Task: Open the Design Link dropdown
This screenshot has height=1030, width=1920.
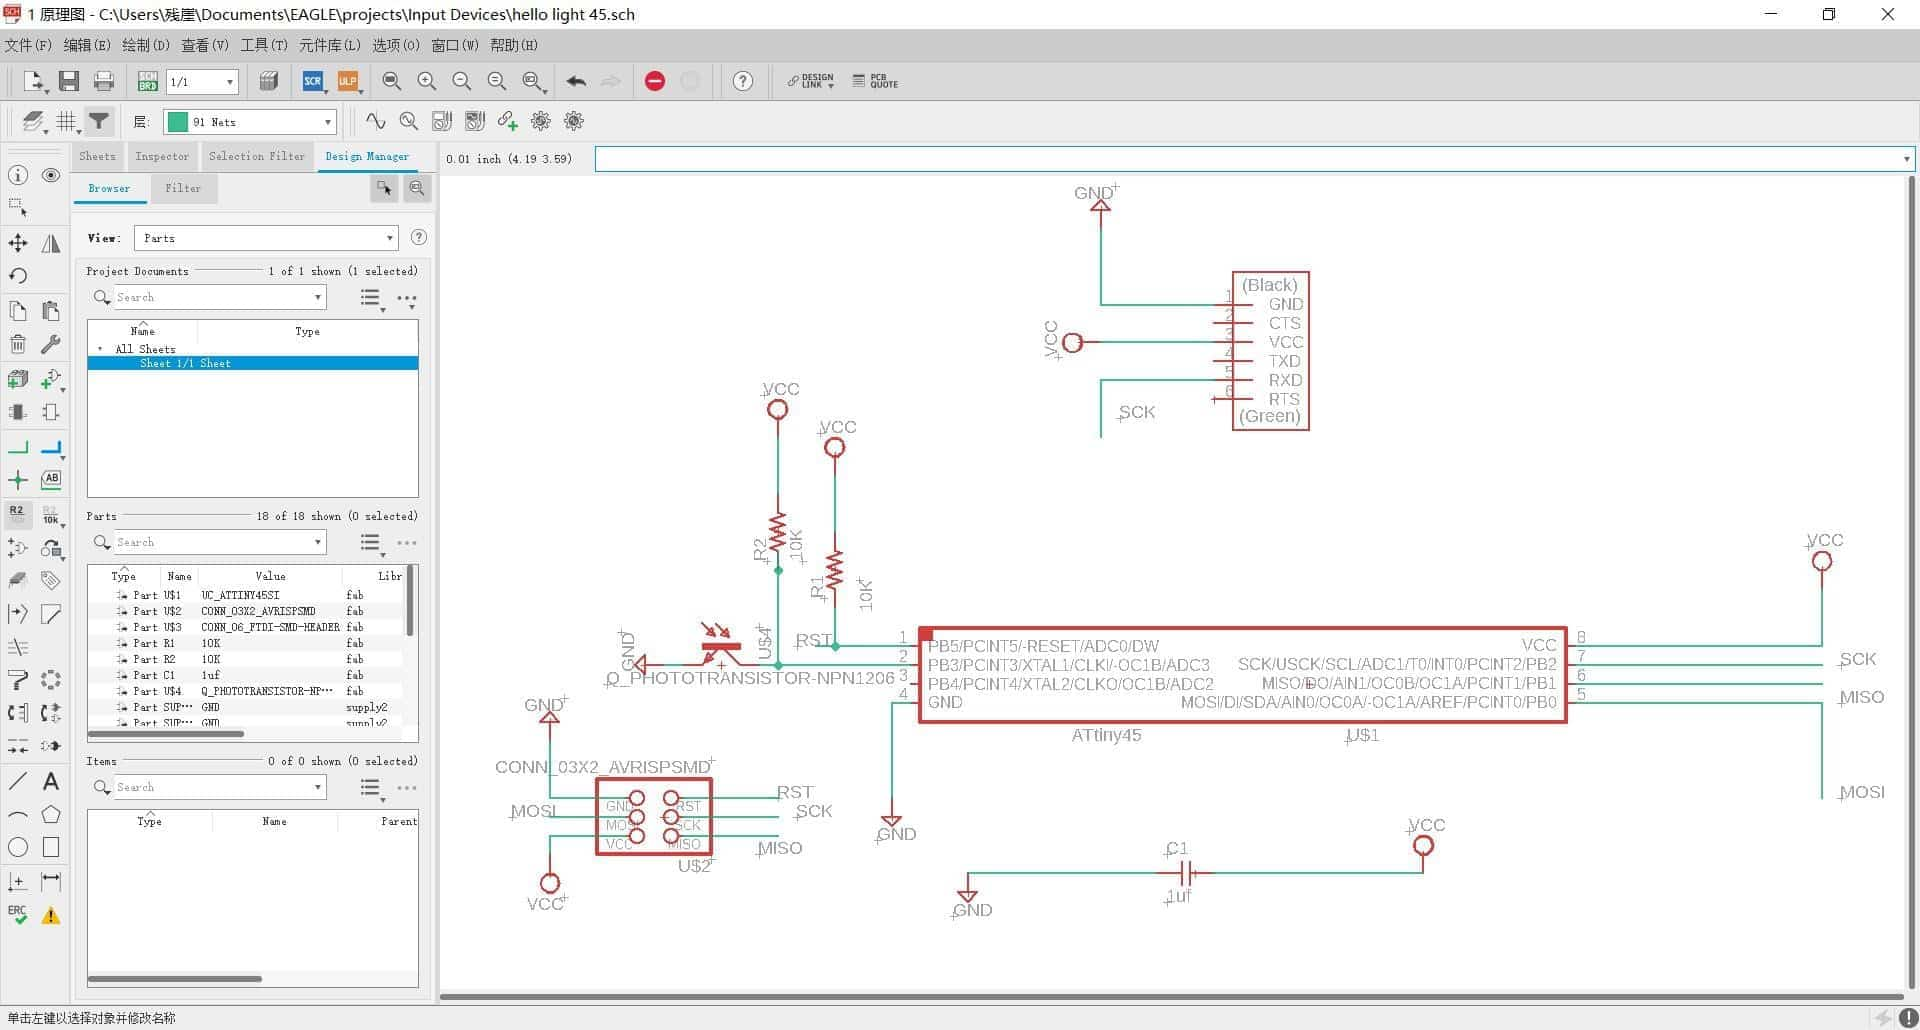Action: 811,81
